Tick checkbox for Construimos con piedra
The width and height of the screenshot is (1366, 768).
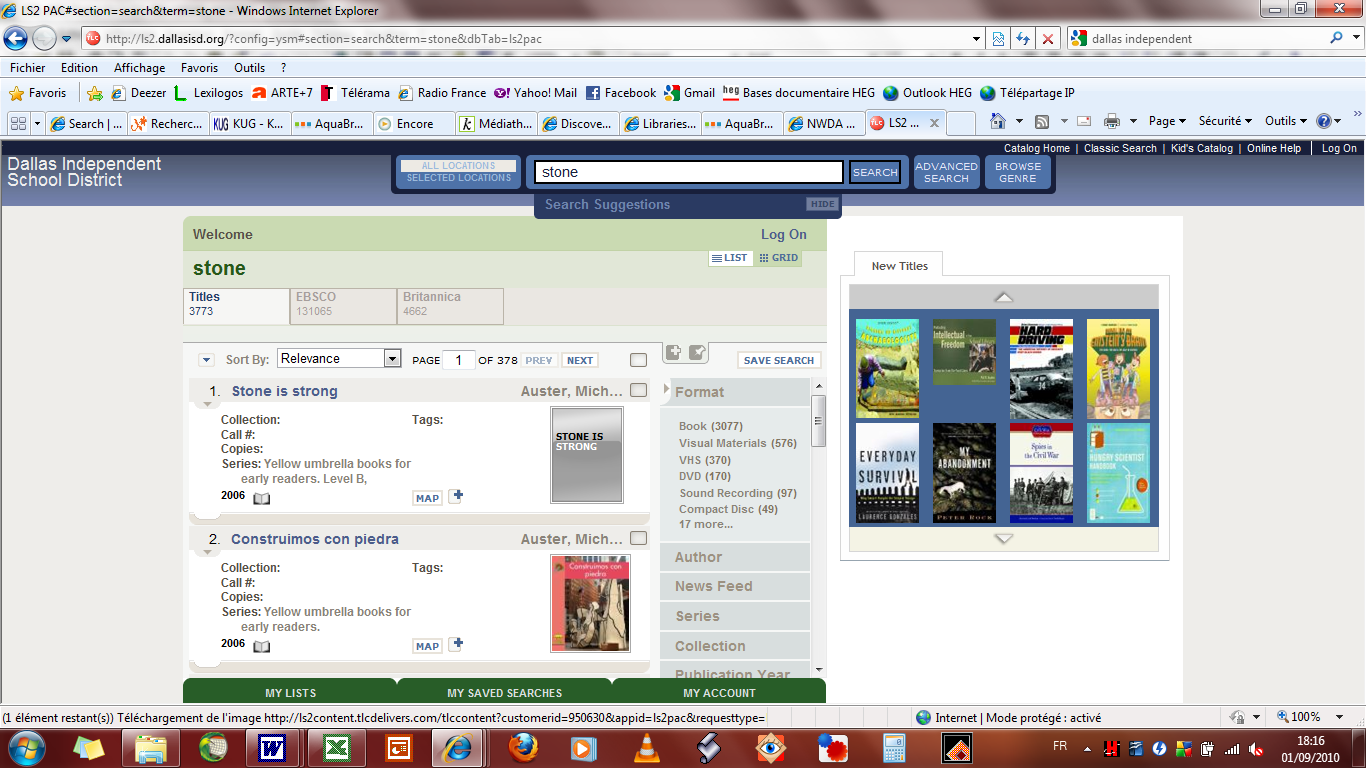(x=639, y=538)
